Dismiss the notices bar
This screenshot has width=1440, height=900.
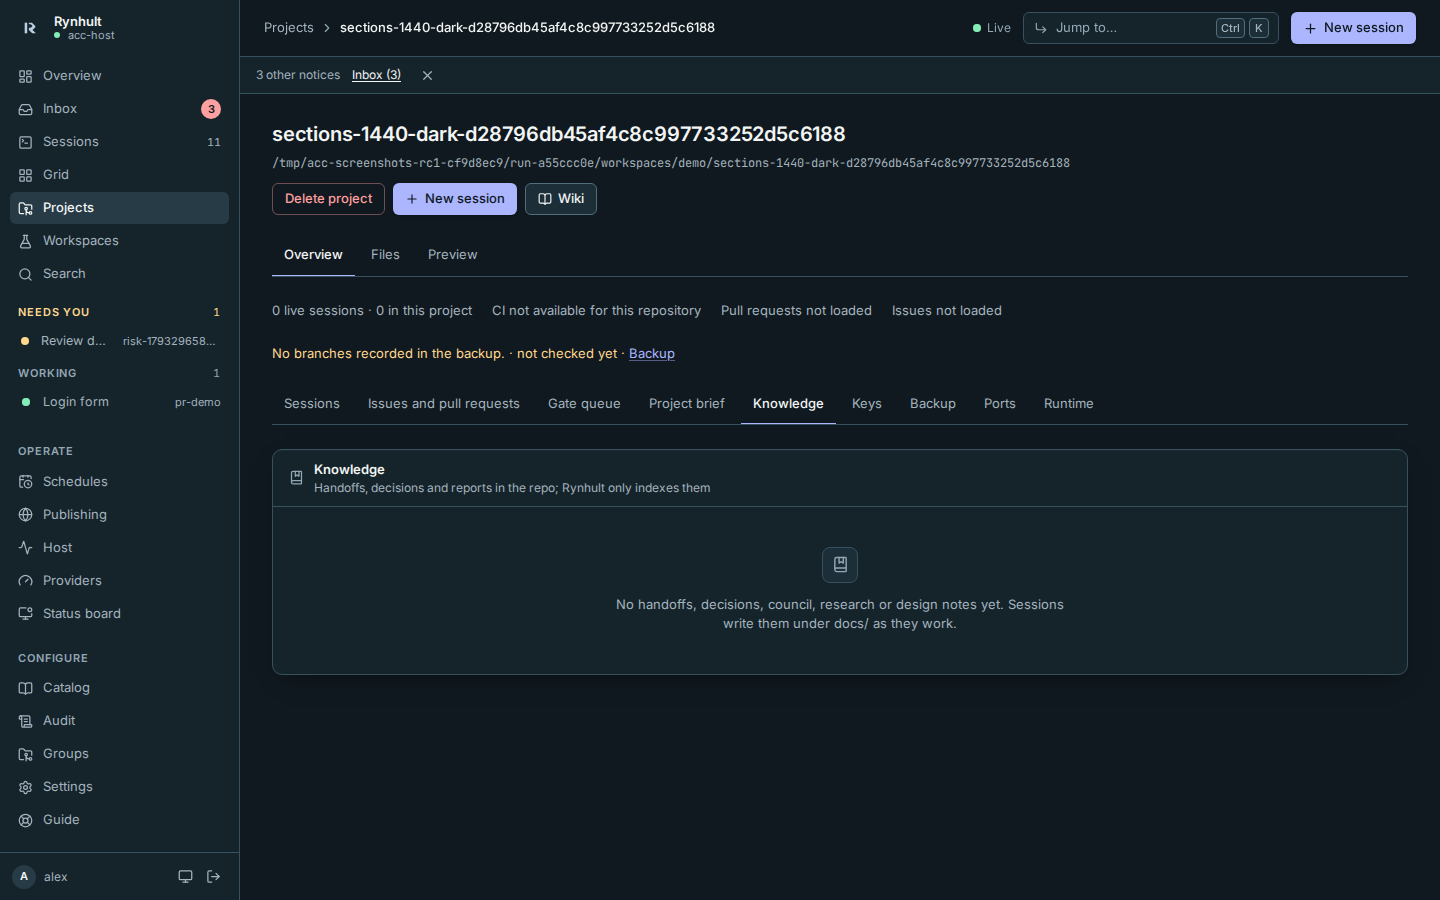point(427,76)
